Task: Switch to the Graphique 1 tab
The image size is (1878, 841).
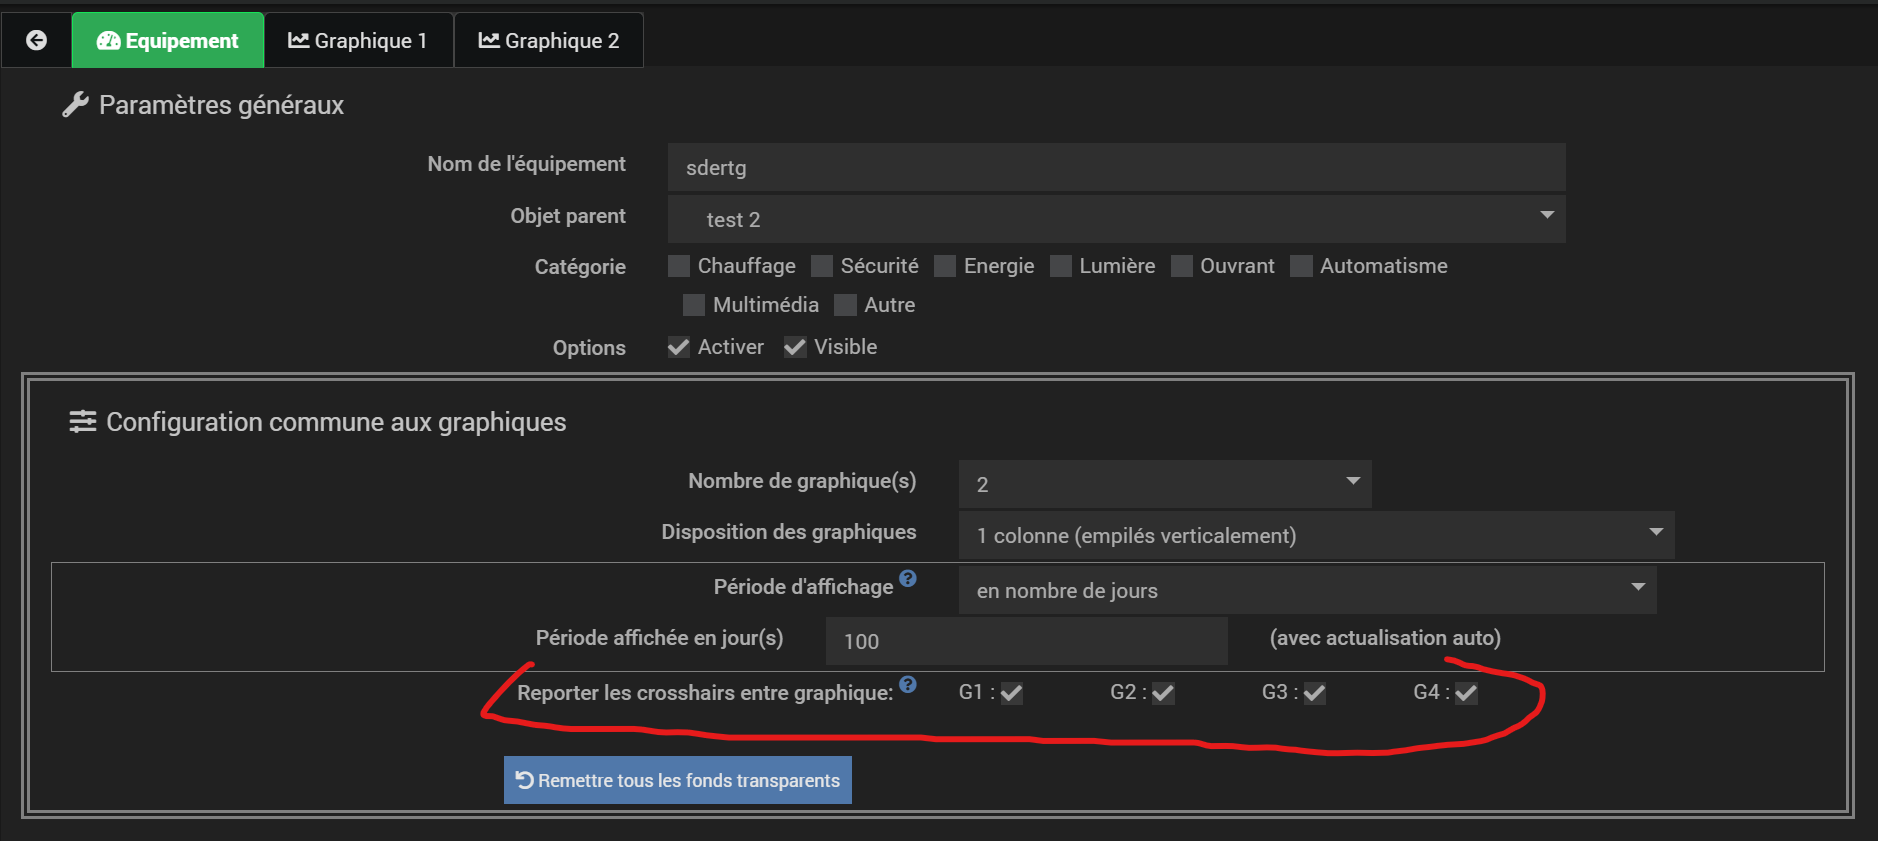Action: tap(358, 40)
